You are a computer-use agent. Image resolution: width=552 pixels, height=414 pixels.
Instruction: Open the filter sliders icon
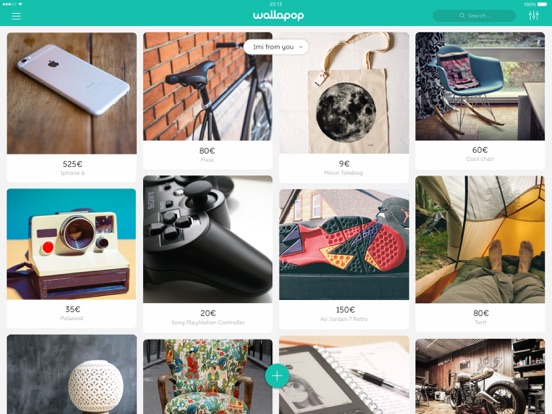tap(533, 15)
